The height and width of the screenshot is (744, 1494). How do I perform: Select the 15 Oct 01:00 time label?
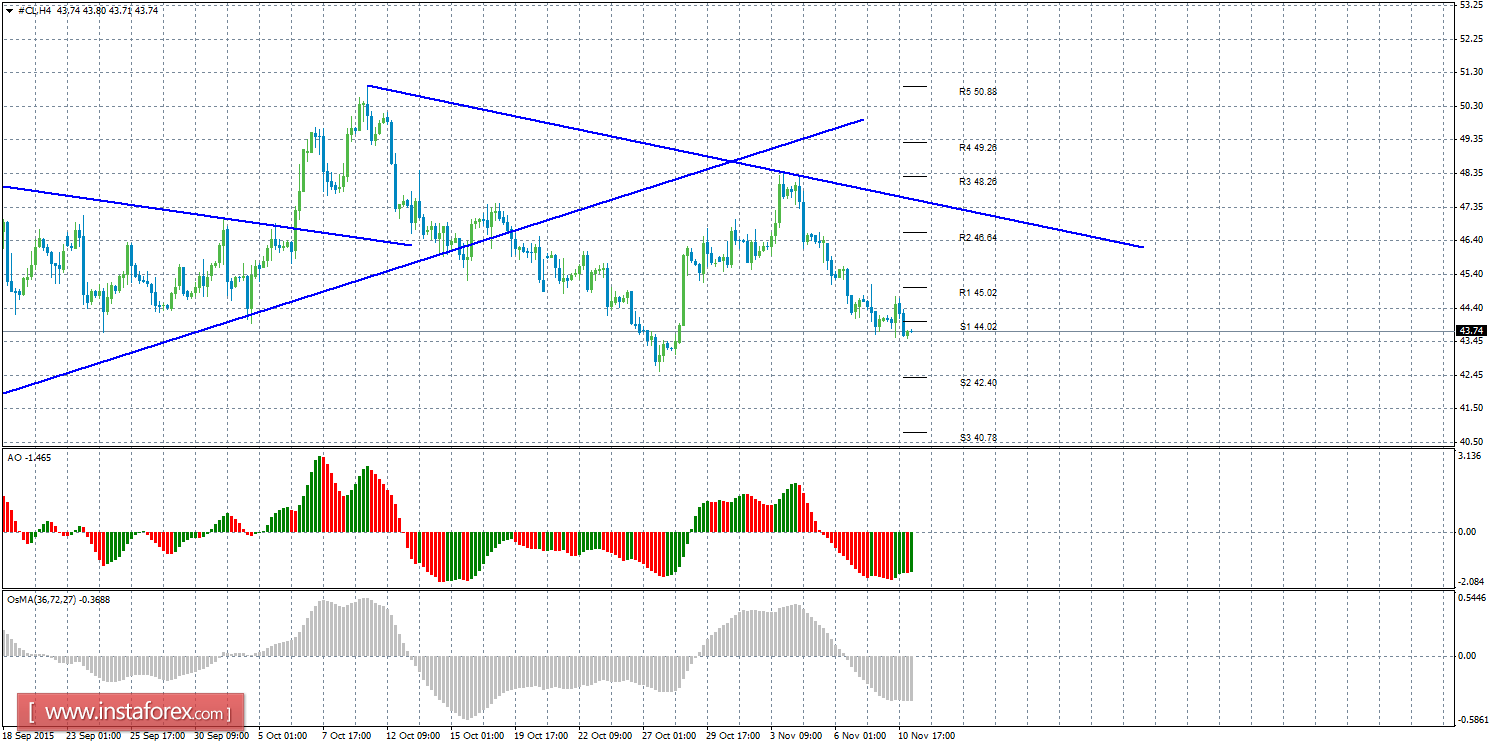click(x=475, y=736)
